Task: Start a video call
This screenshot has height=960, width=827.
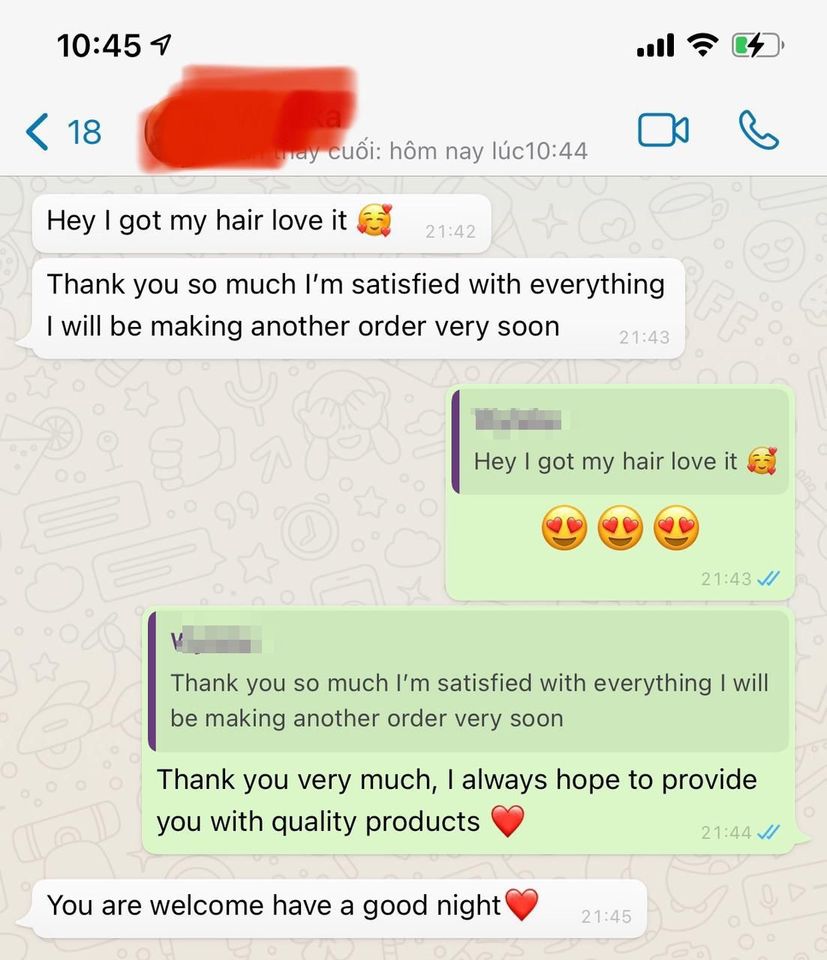Action: 663,130
